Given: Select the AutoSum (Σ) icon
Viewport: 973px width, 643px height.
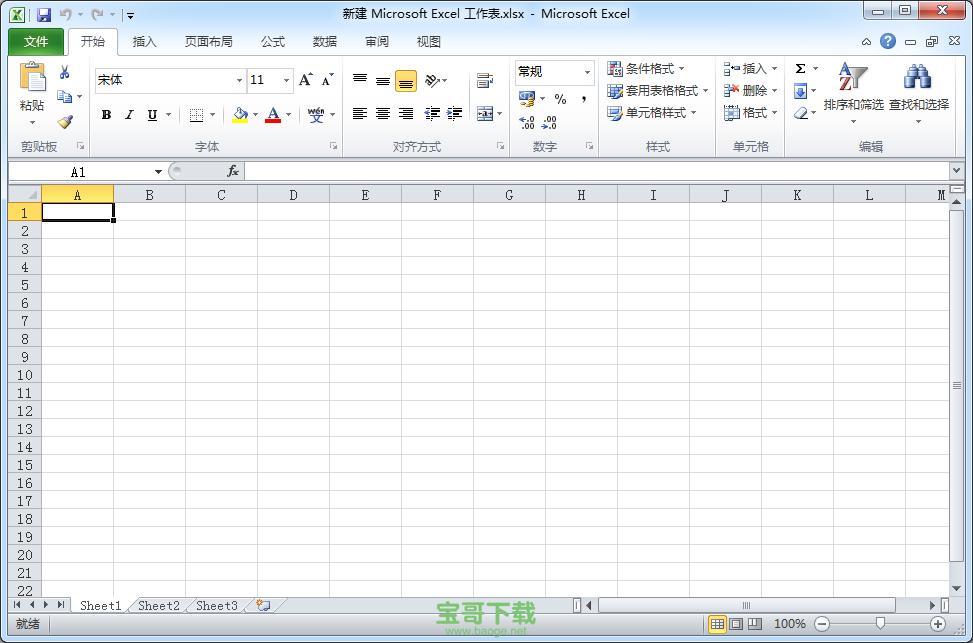Looking at the screenshot, I should coord(800,68).
